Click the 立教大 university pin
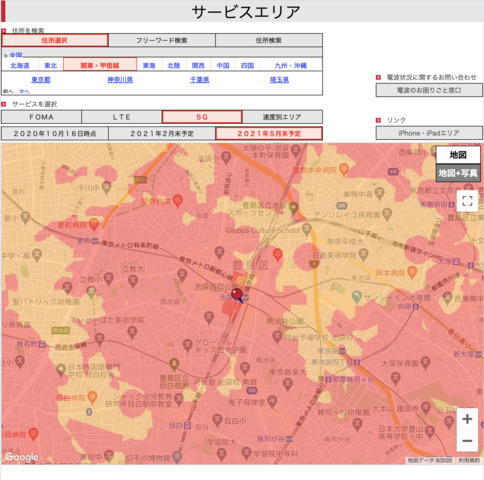The image size is (484, 480). (x=133, y=281)
